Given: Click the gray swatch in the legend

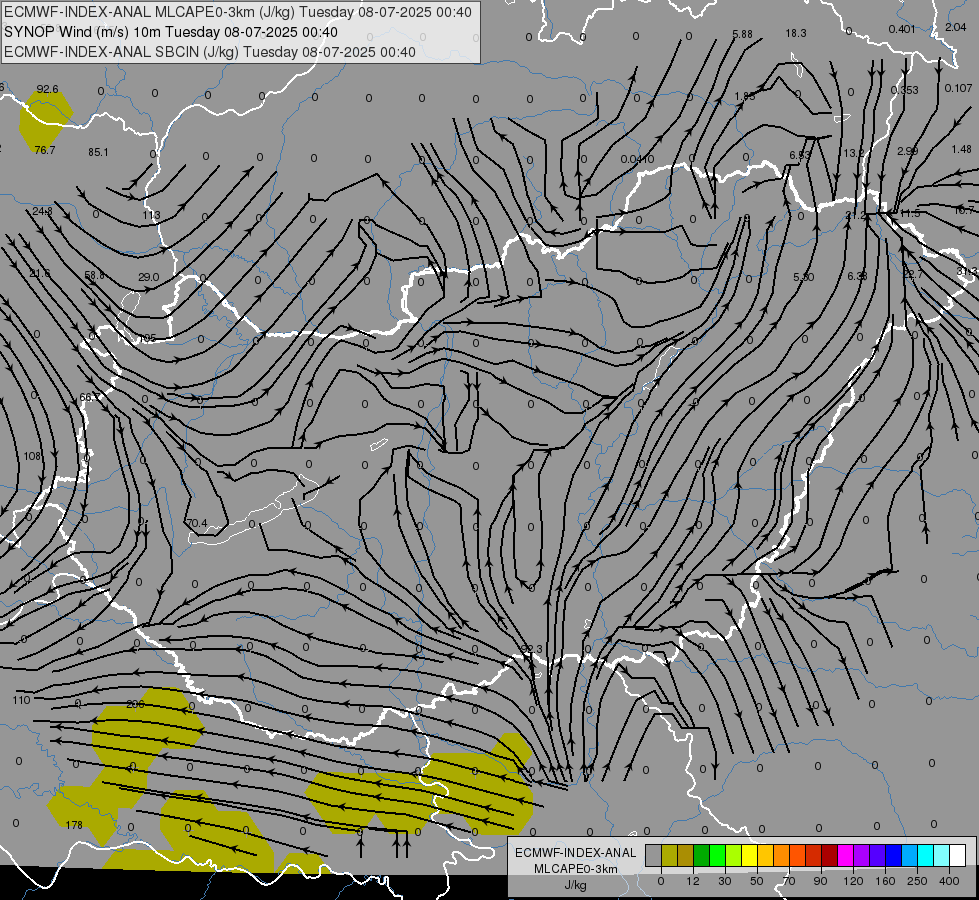Looking at the screenshot, I should (654, 855).
